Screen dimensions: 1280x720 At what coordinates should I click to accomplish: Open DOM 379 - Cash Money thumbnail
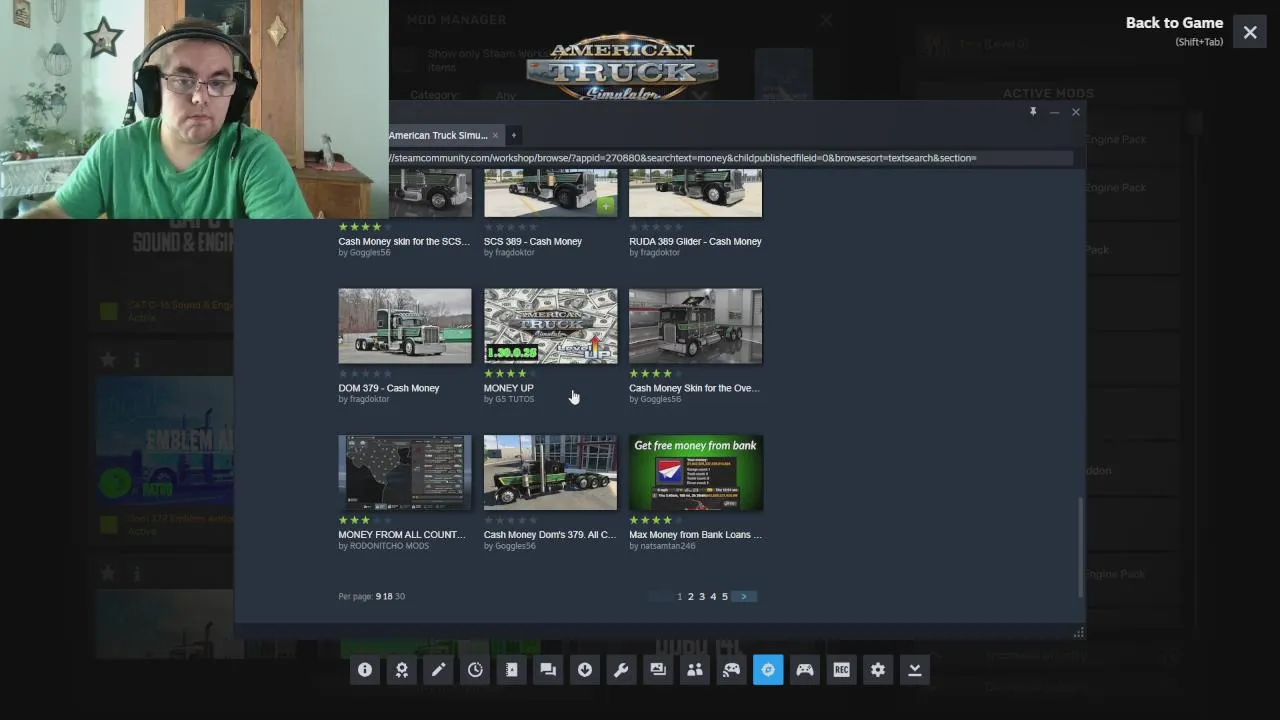(x=405, y=326)
